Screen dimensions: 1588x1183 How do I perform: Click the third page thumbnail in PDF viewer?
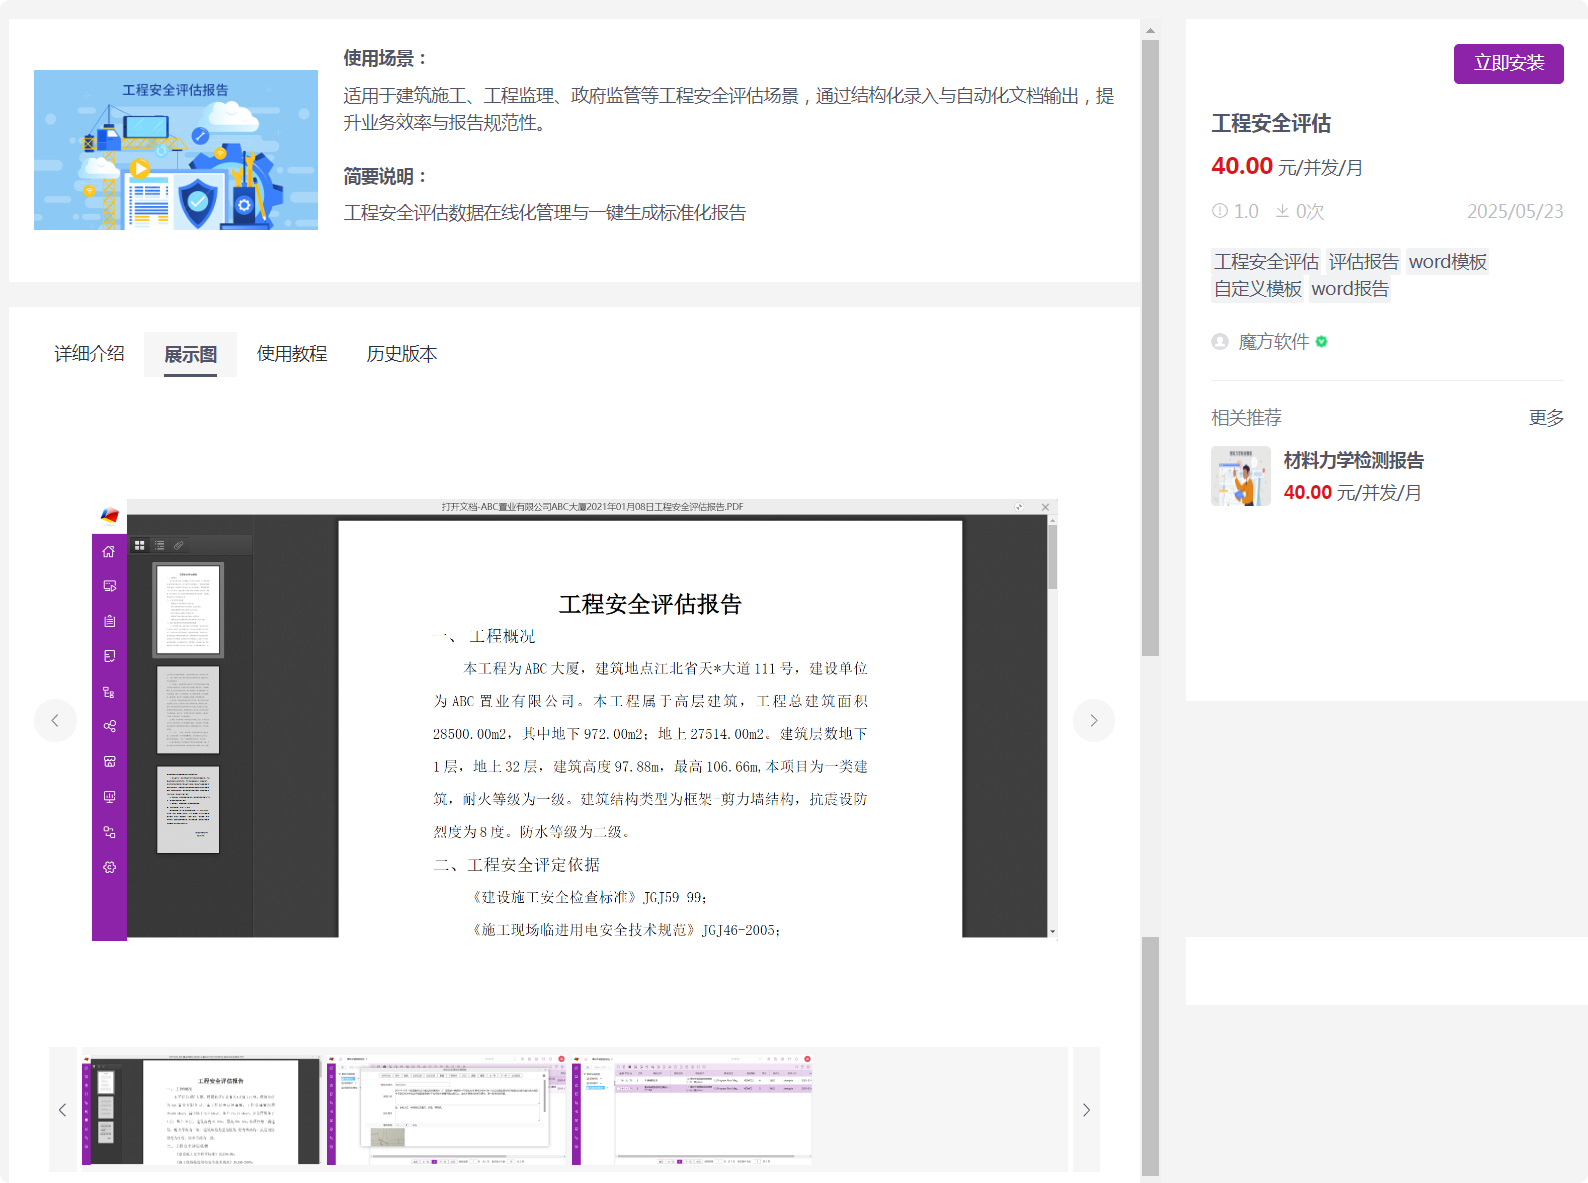[188, 810]
